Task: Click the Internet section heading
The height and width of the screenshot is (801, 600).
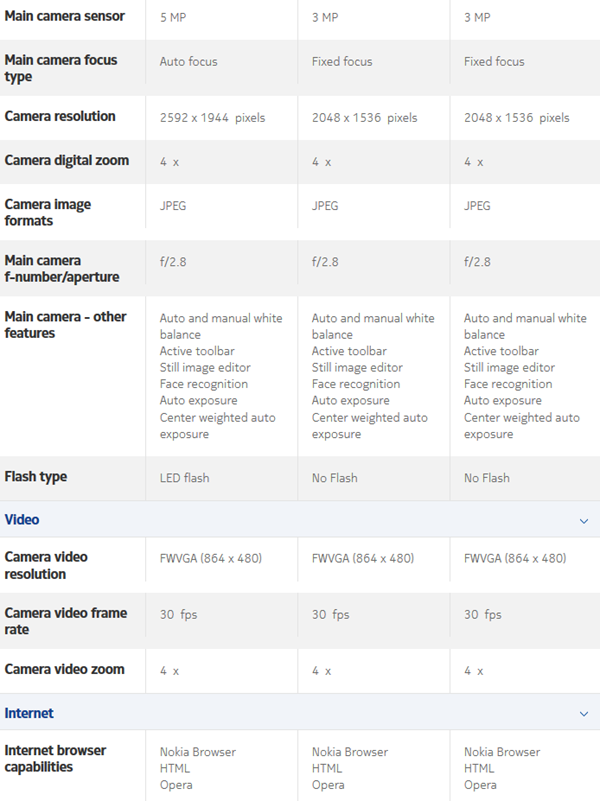Action: pyautogui.click(x=29, y=713)
